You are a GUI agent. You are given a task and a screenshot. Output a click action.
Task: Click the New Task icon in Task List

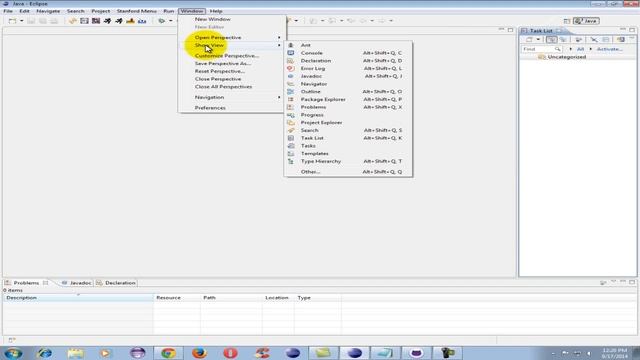[529, 40]
